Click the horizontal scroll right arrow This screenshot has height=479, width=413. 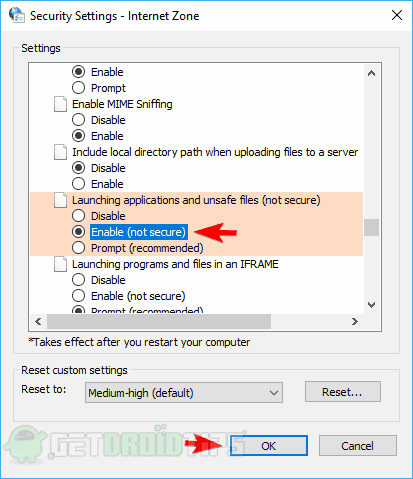355,321
